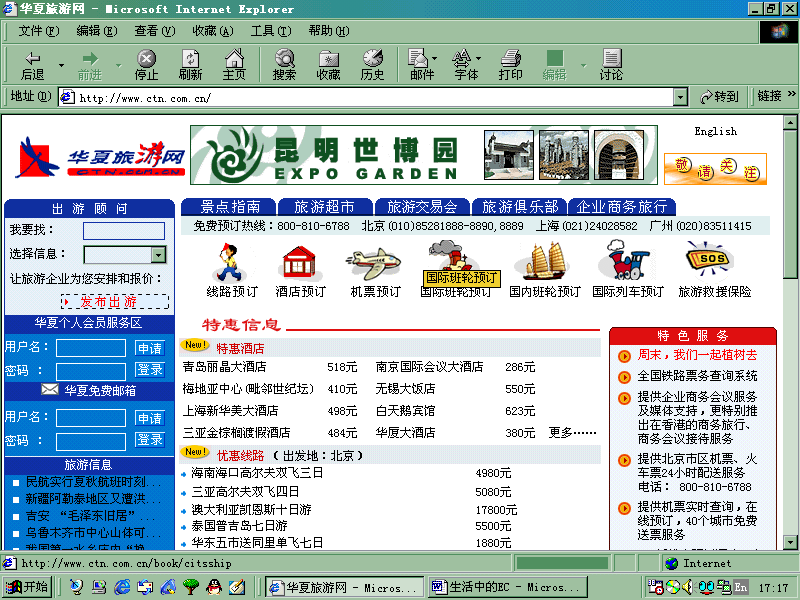
Task: Click the vertical scrollbar down arrow
Action: pos(790,542)
